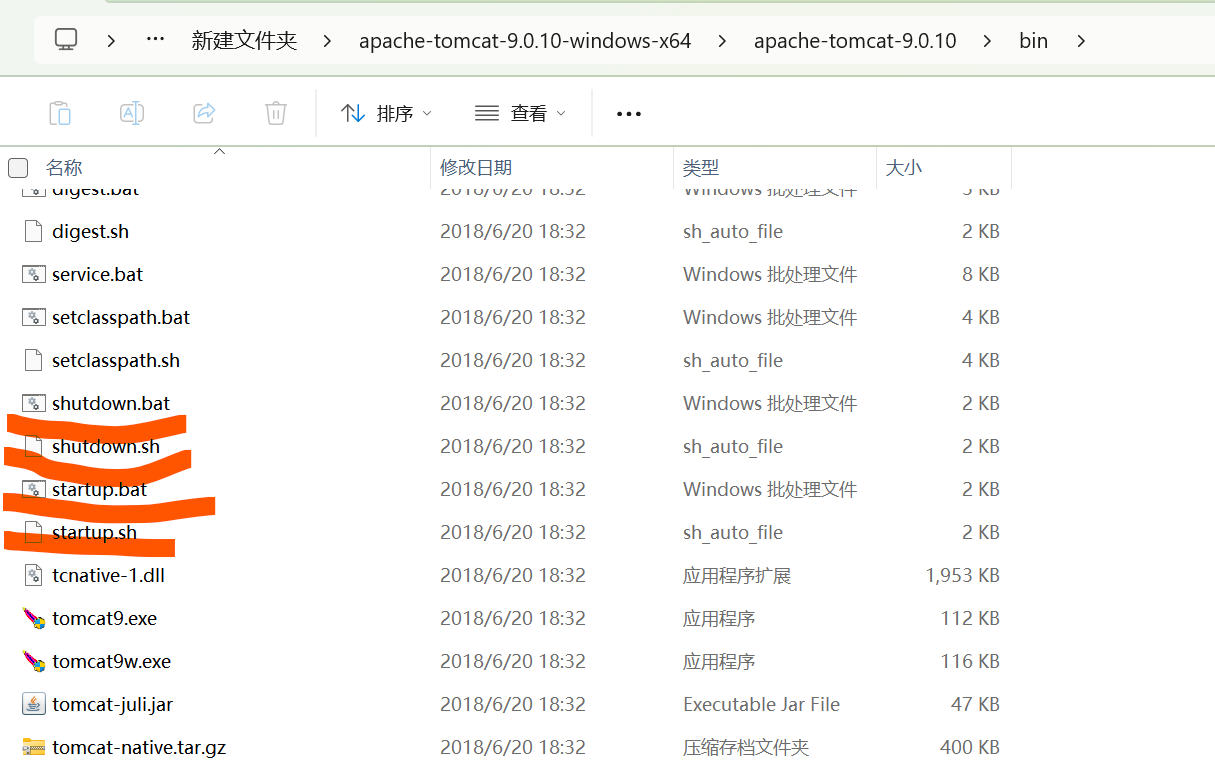Select the file name startup.bat
Screen dimensions: 1215x773
click(100, 489)
